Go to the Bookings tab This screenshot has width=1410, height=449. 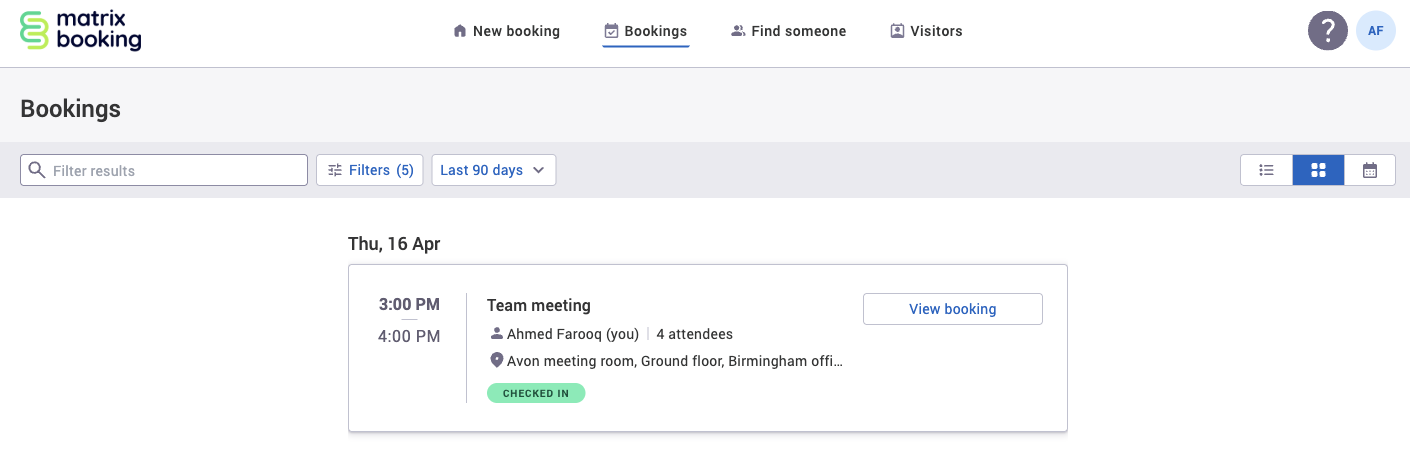pyautogui.click(x=646, y=31)
